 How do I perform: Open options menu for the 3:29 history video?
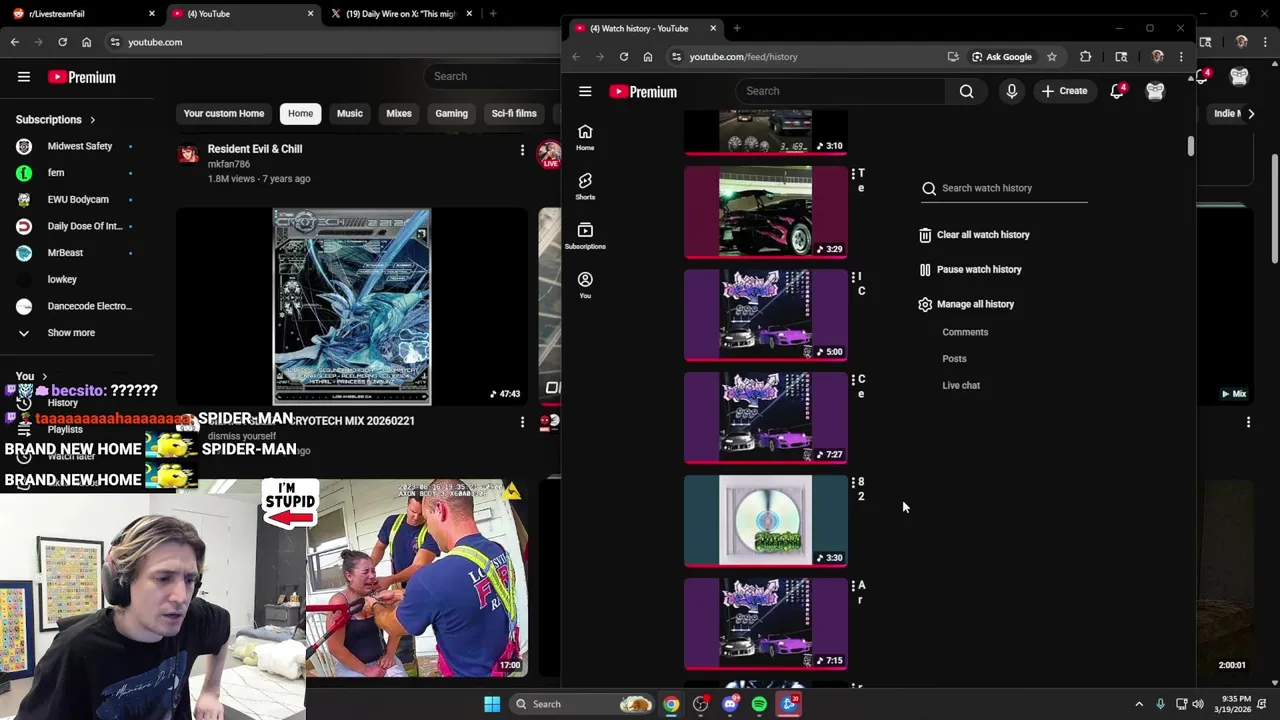click(853, 174)
